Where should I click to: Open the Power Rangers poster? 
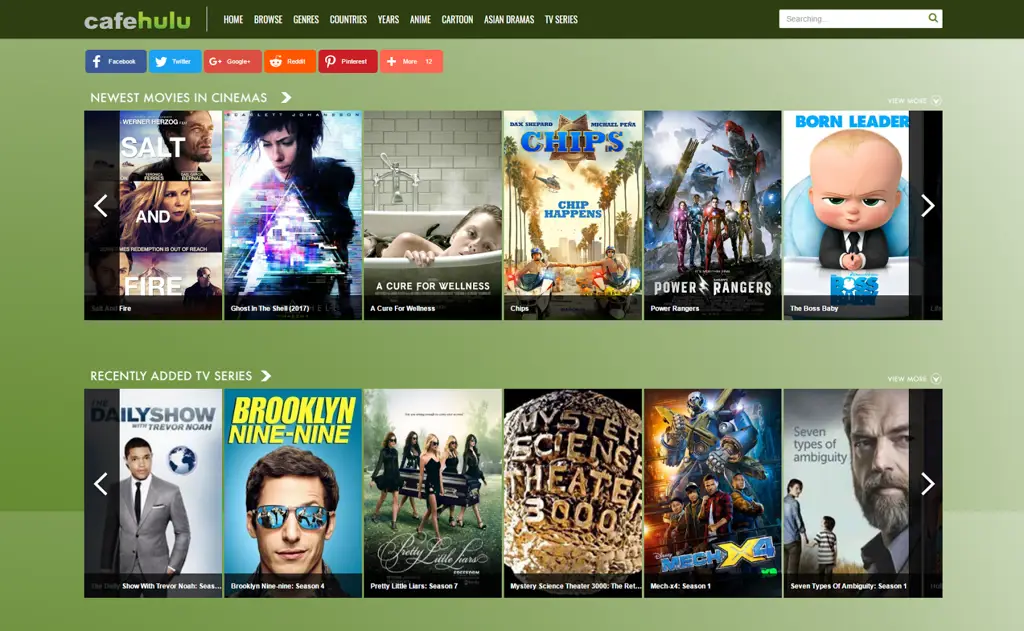(x=712, y=215)
